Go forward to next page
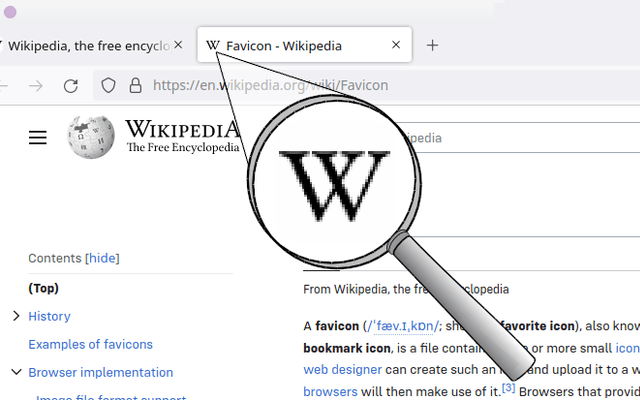Image resolution: width=640 pixels, height=400 pixels. [x=36, y=86]
